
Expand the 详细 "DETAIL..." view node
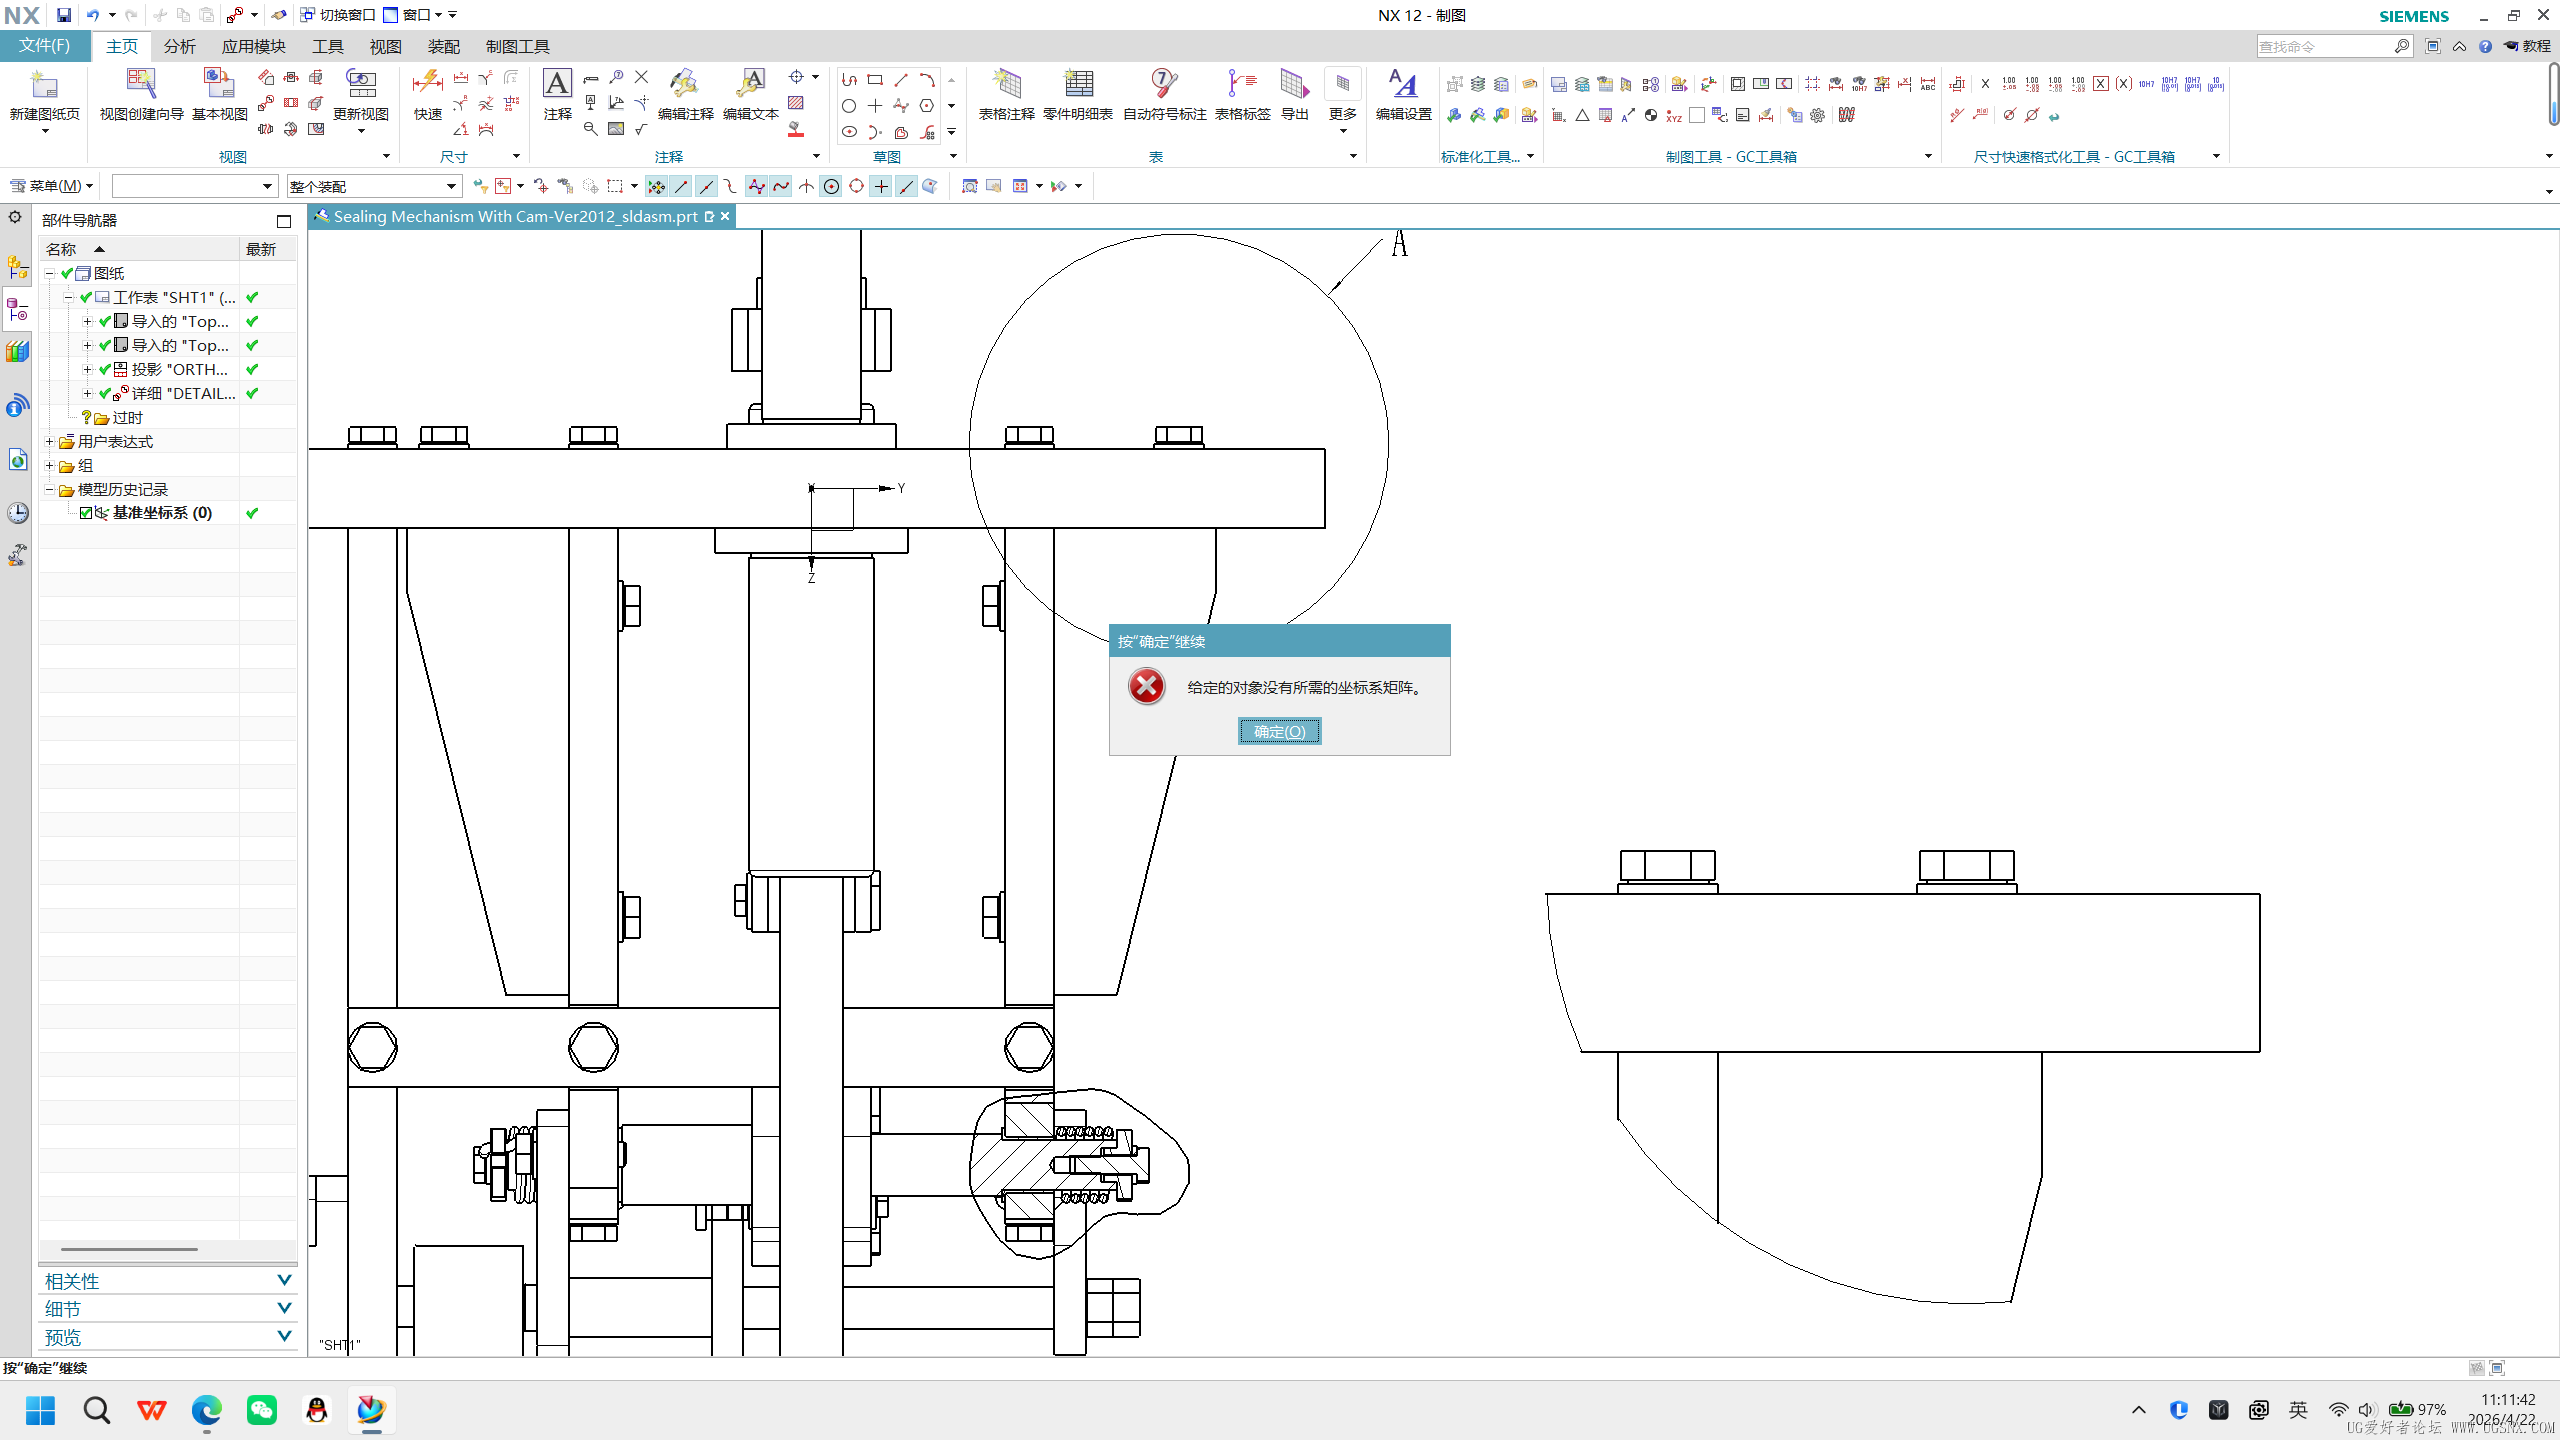87,393
